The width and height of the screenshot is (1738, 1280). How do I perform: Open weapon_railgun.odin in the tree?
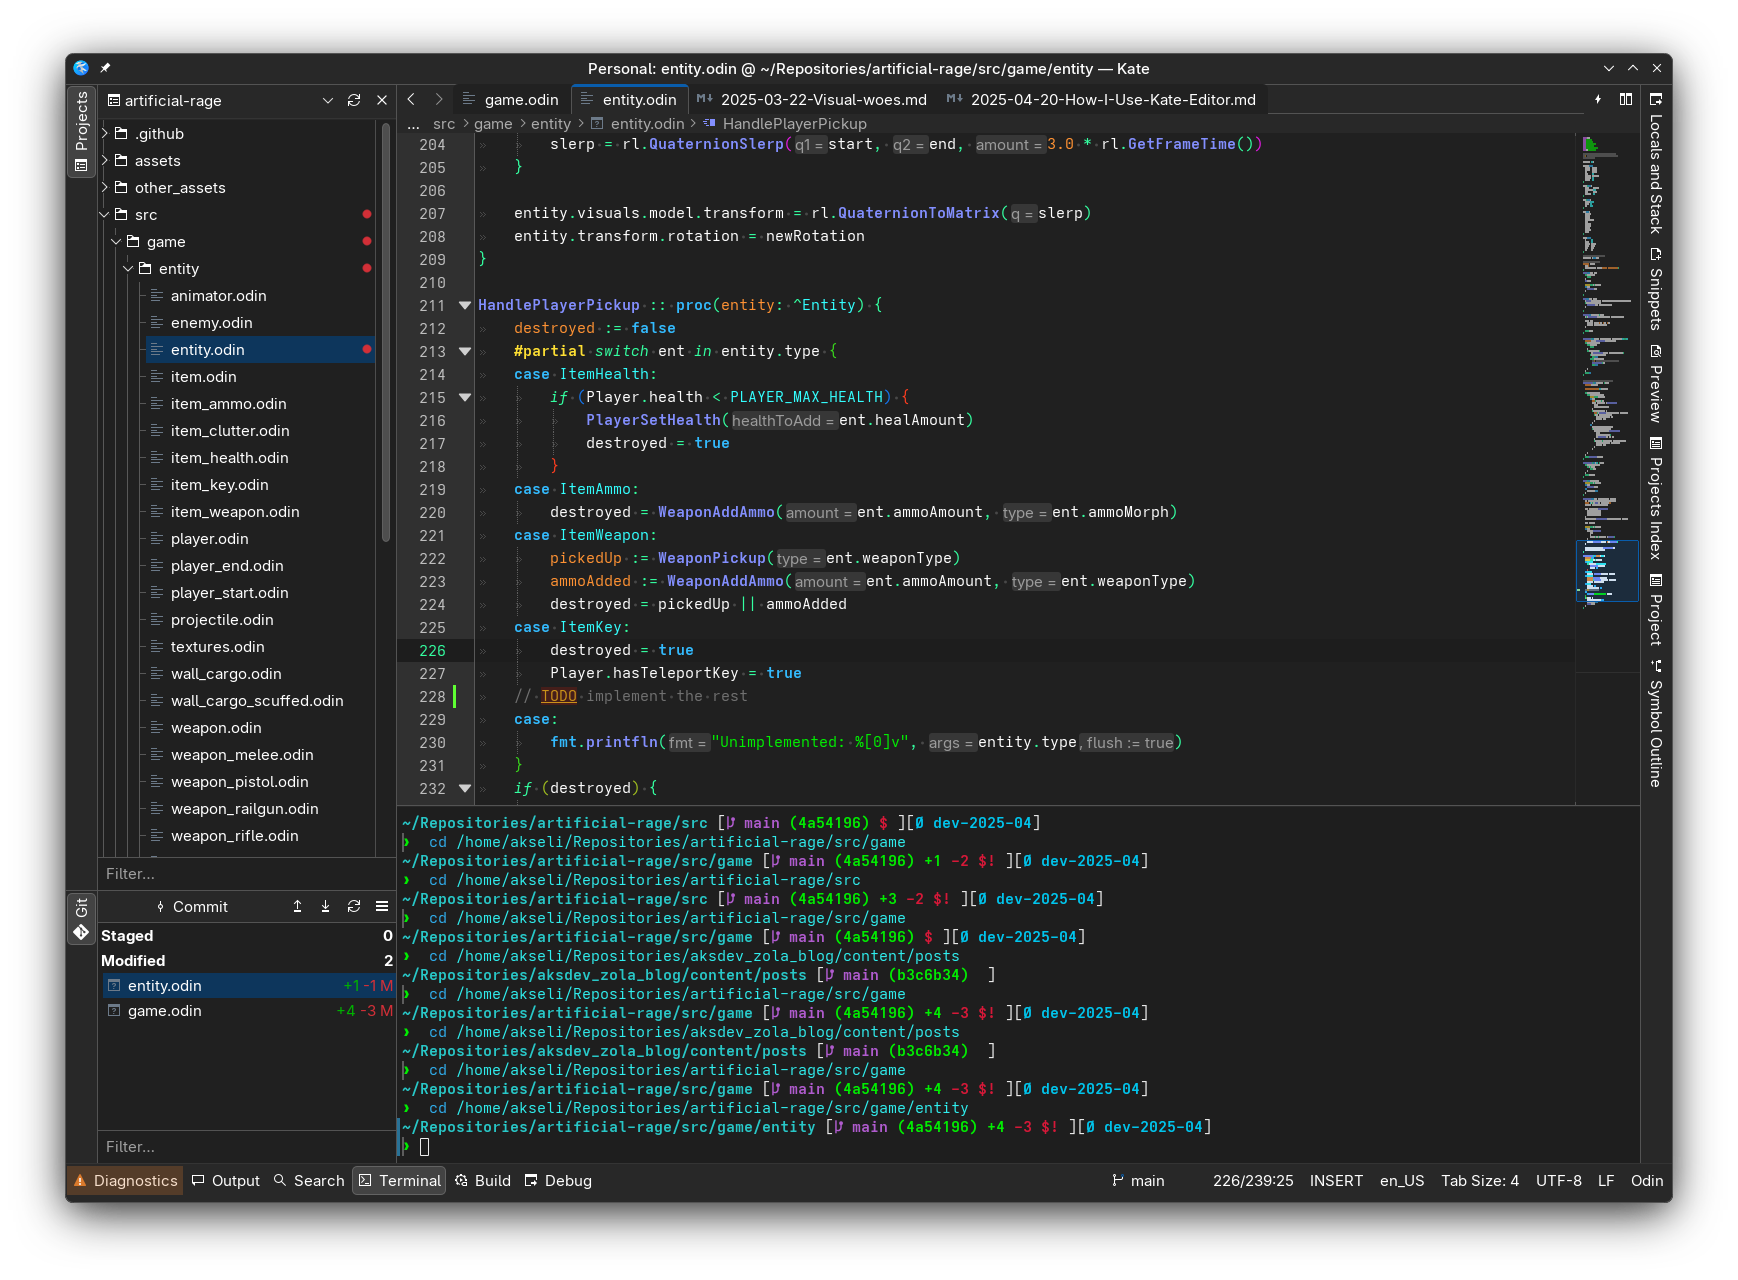(244, 809)
